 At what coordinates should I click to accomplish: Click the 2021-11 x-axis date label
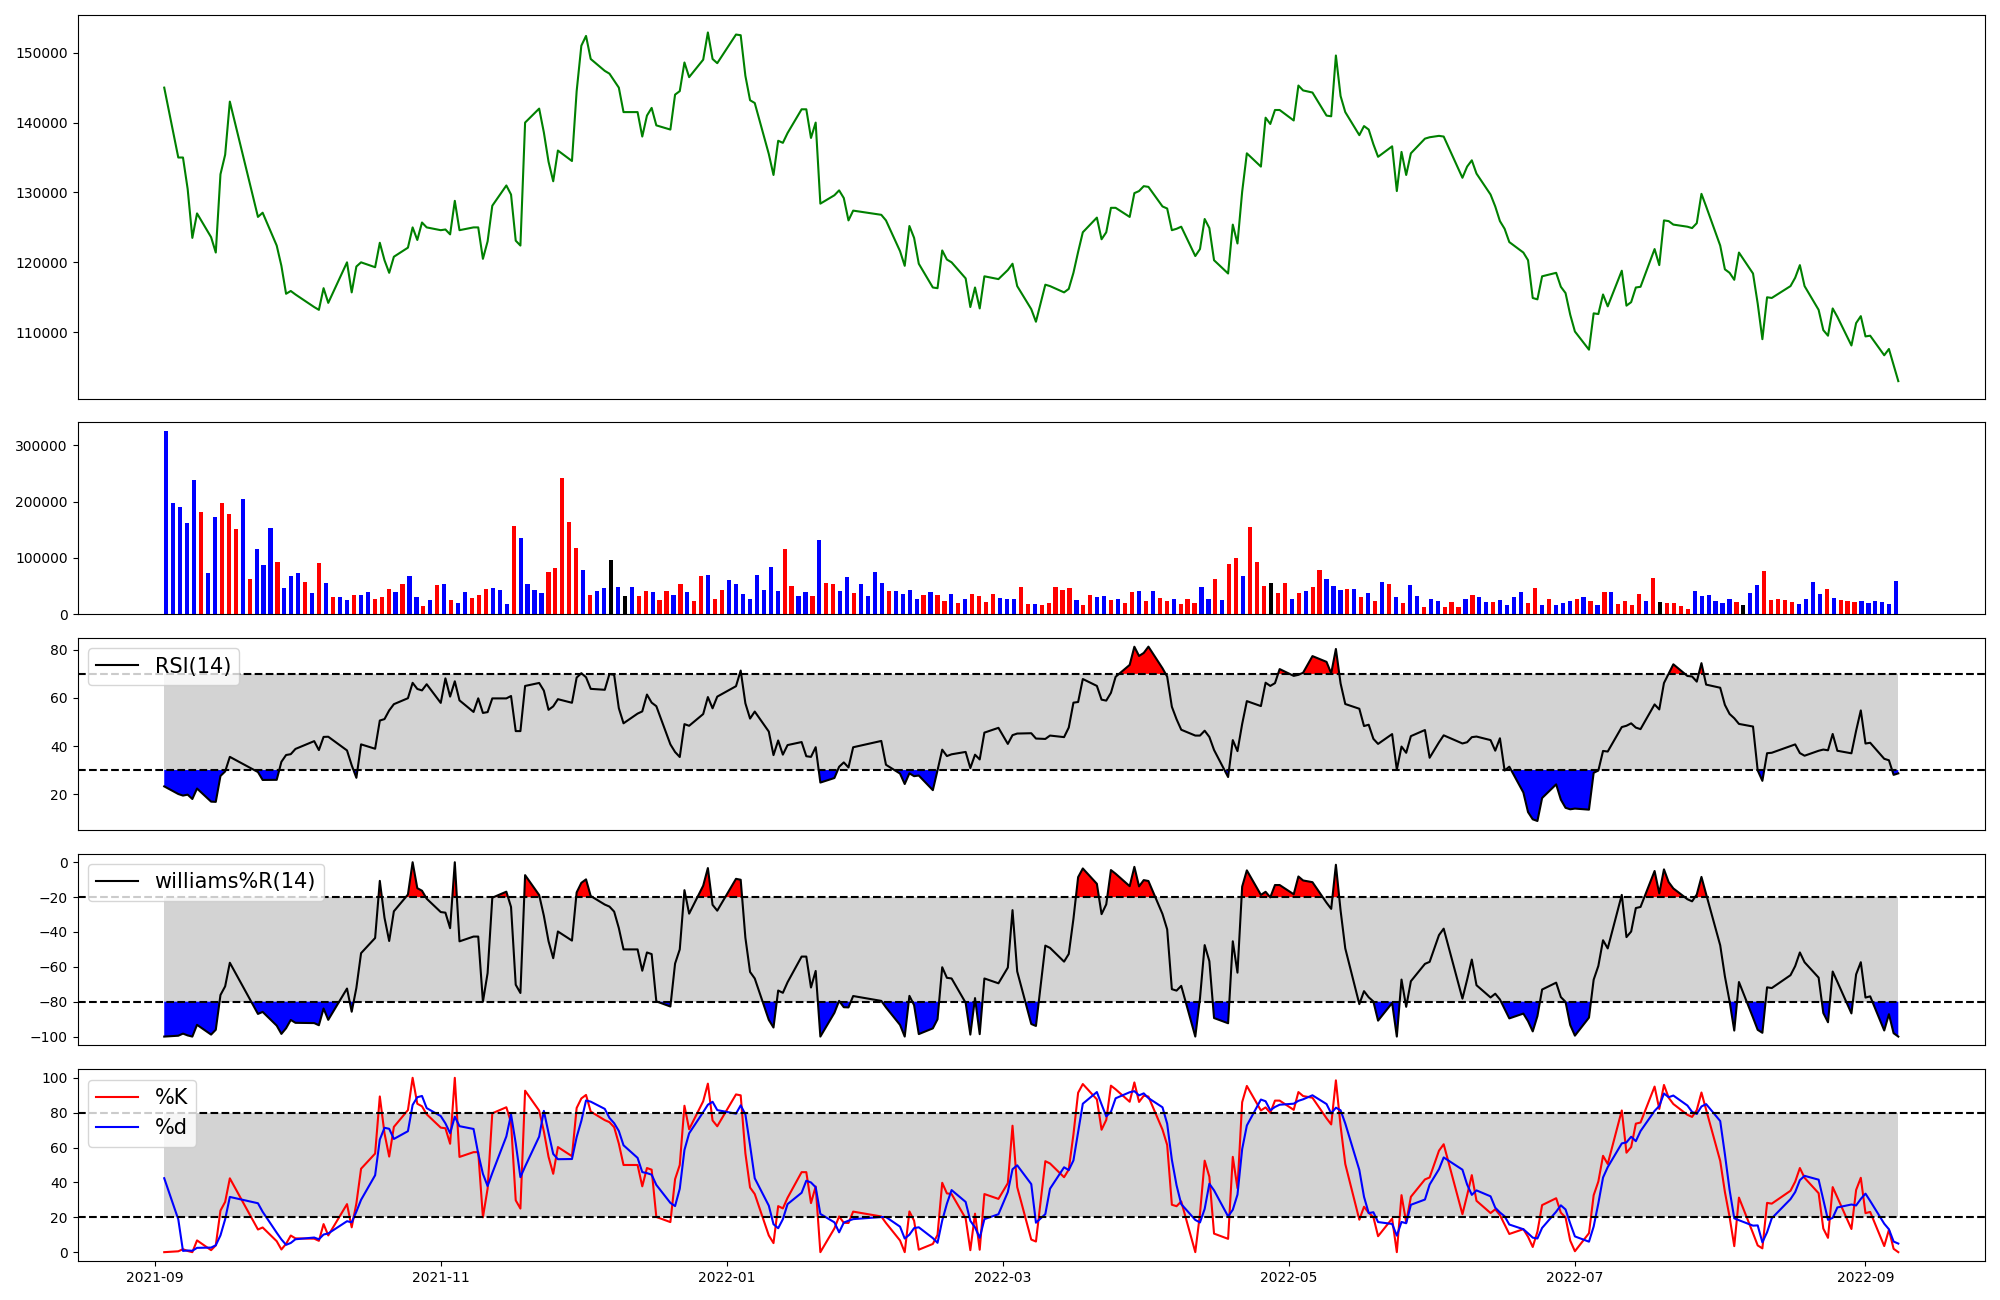click(x=441, y=1277)
